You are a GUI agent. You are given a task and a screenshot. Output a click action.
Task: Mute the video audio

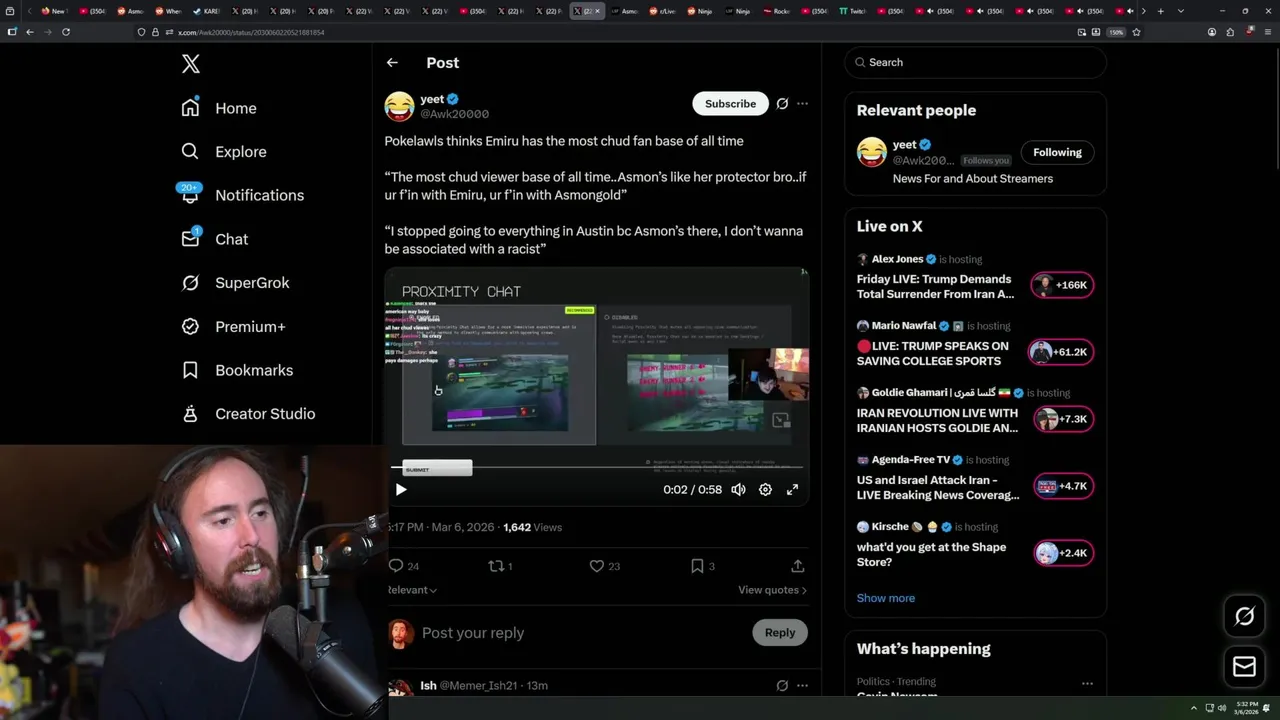pyautogui.click(x=738, y=490)
